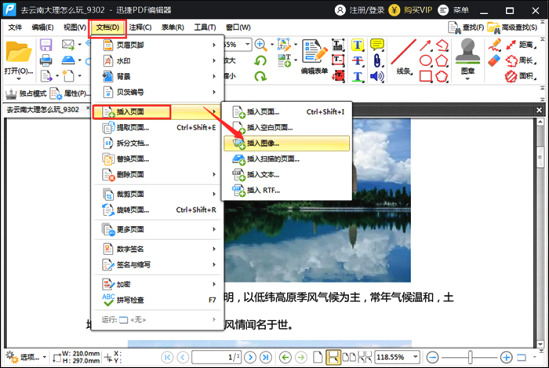Expand the 更多页面 submenu
549x368 pixels.
coord(158,229)
